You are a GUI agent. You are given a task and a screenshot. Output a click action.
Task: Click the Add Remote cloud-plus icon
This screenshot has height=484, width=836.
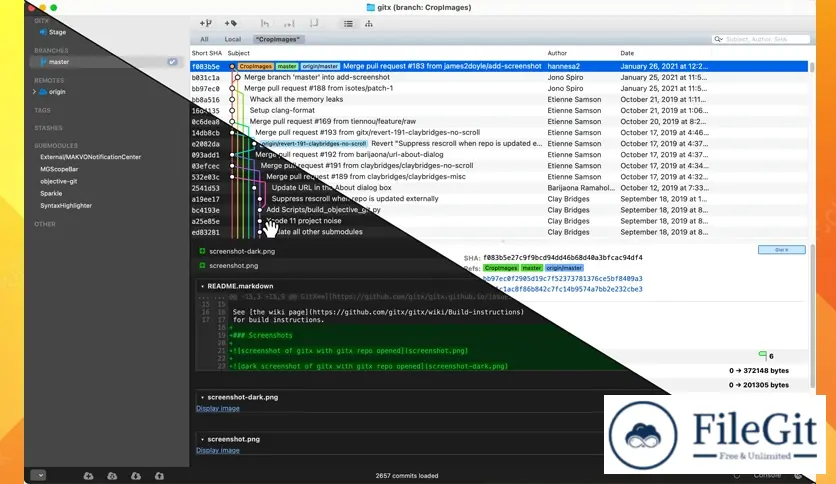[89, 475]
